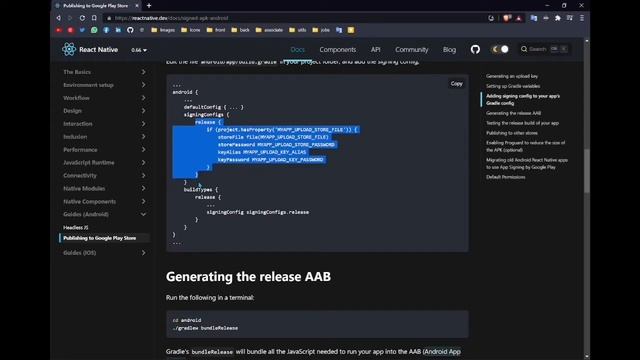Open the GitHub bookmark in the bookmarks bar
Screen dimensions: 640x360
(x=130, y=30)
